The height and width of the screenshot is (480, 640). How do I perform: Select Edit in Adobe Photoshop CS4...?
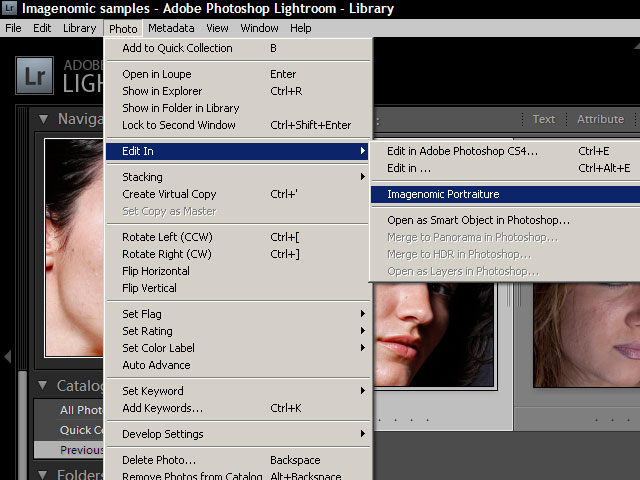pos(505,151)
